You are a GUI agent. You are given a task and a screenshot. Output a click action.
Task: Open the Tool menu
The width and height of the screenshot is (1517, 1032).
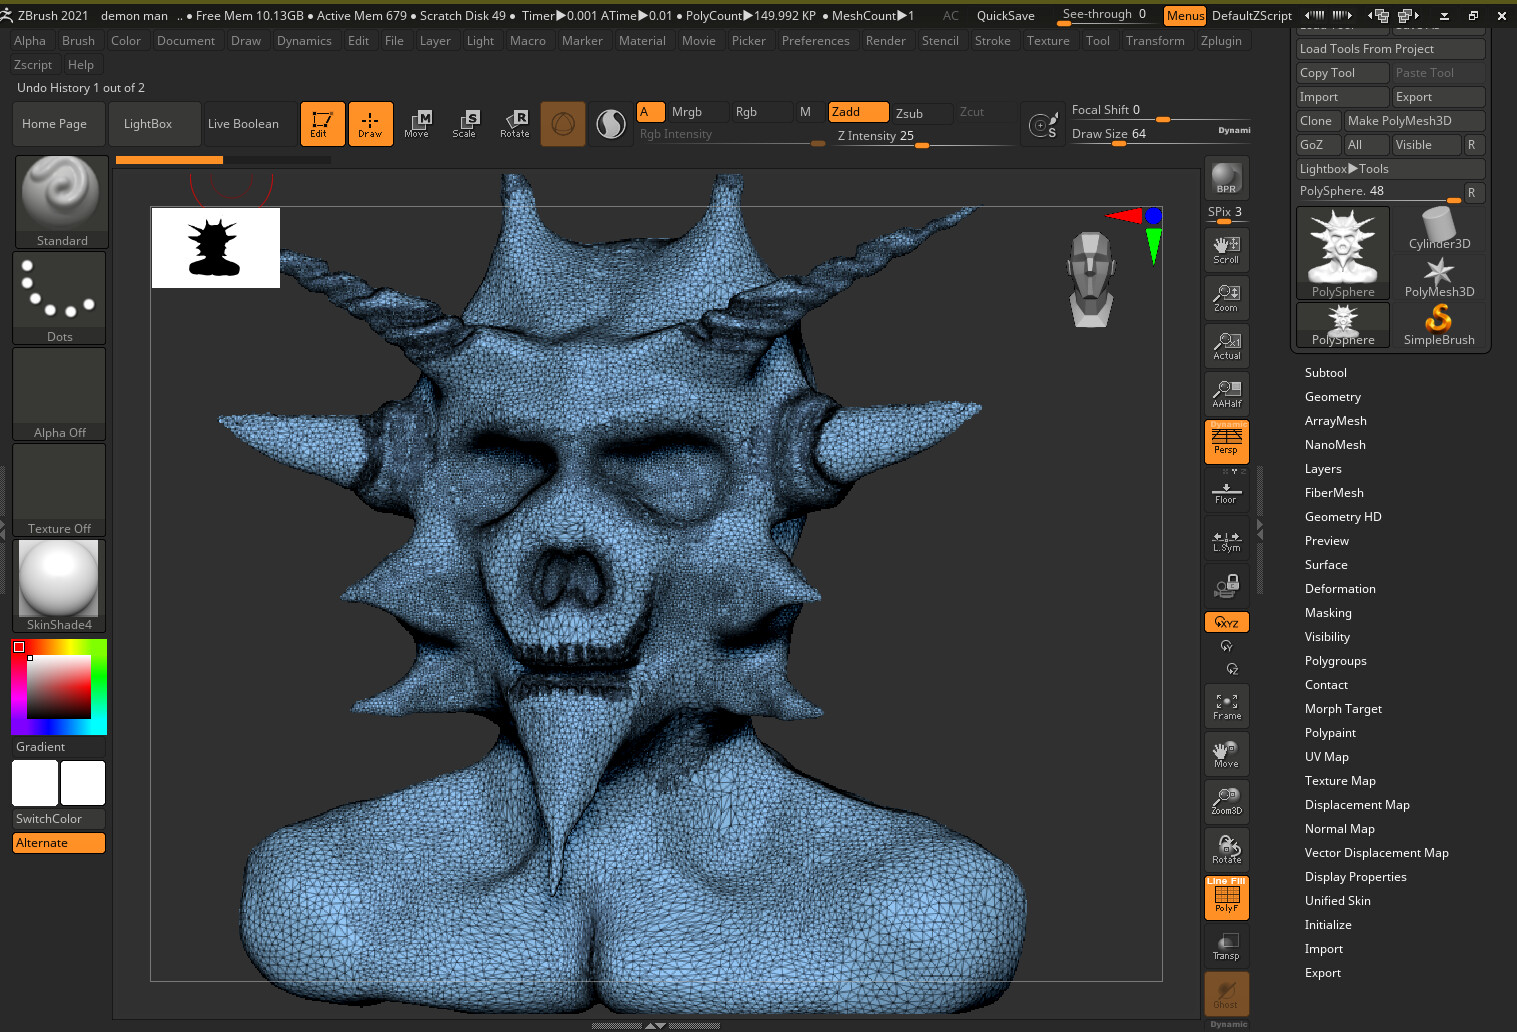click(1097, 40)
